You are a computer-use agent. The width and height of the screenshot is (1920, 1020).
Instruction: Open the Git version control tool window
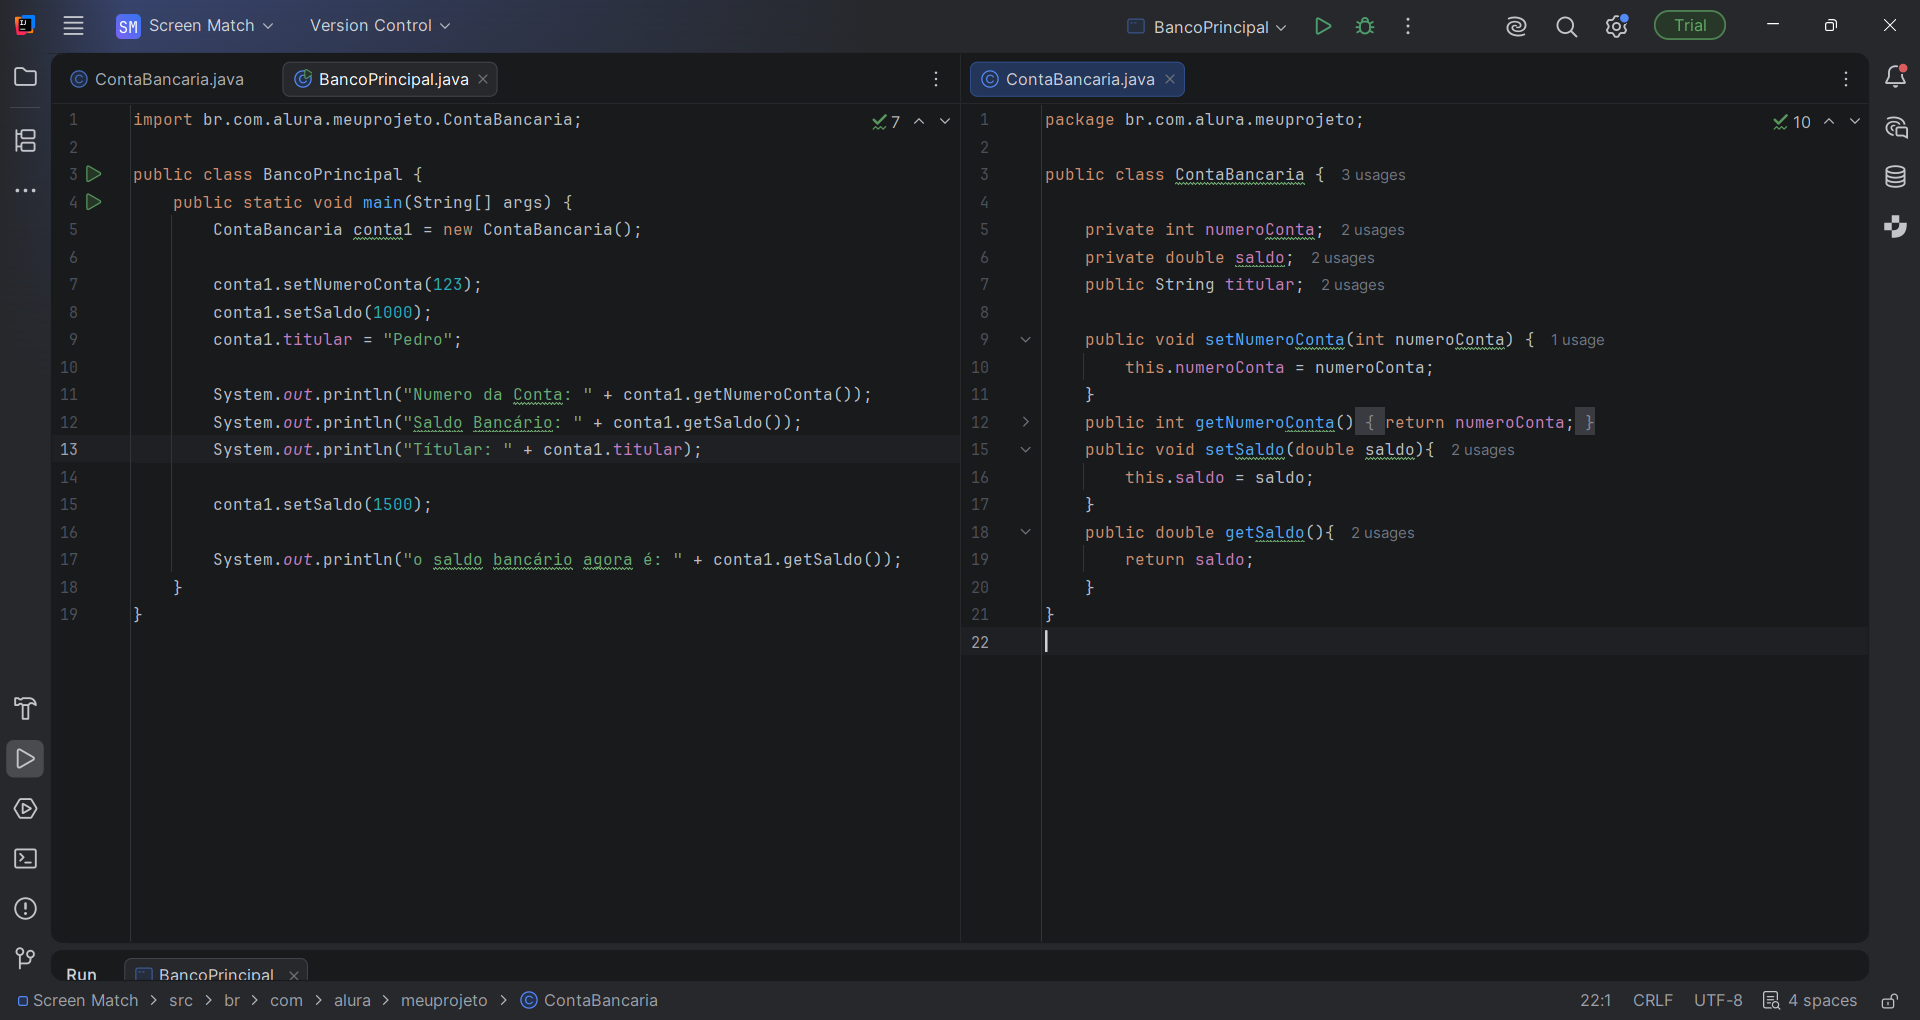click(26, 958)
